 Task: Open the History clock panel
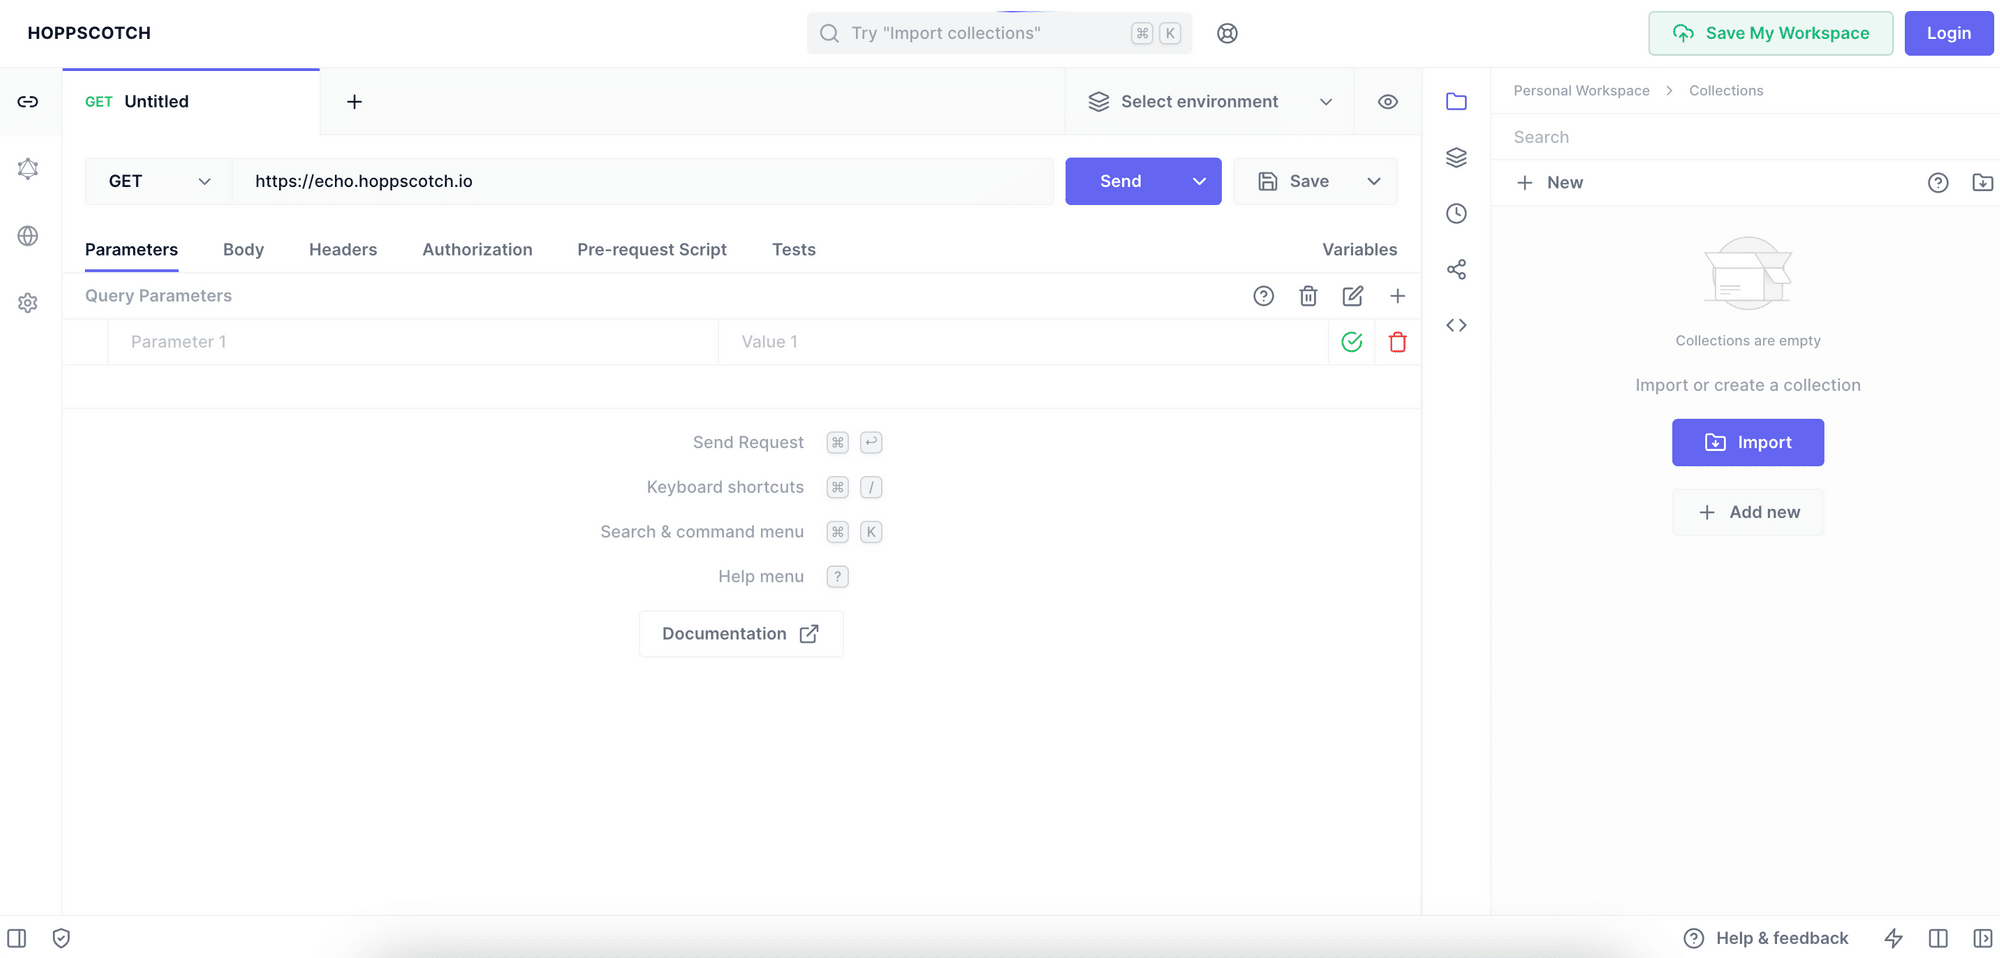(1456, 213)
